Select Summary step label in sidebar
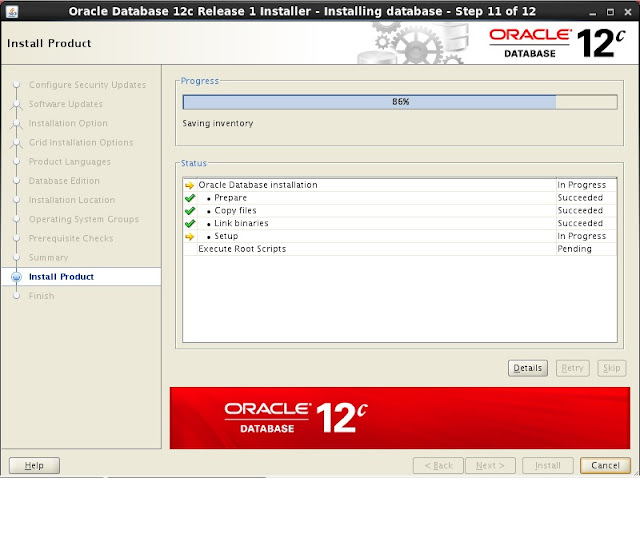 pyautogui.click(x=49, y=258)
